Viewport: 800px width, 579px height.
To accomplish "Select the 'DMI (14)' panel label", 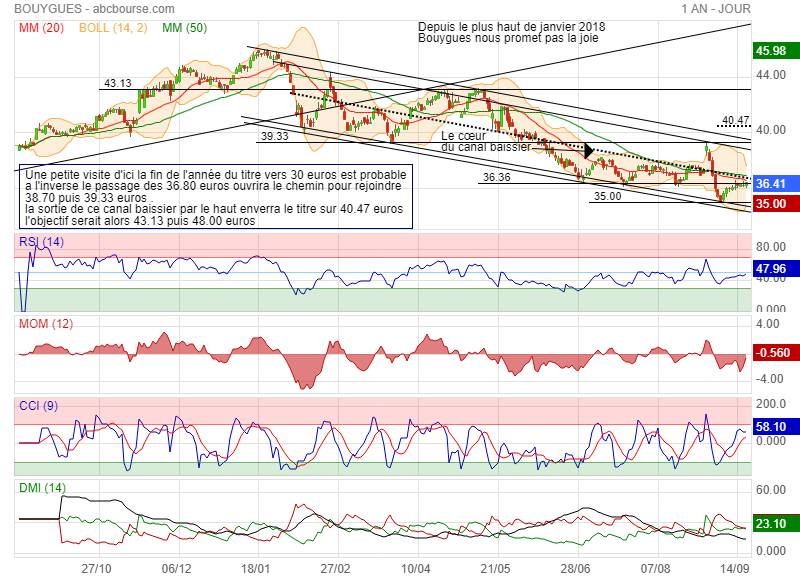I will [42, 488].
